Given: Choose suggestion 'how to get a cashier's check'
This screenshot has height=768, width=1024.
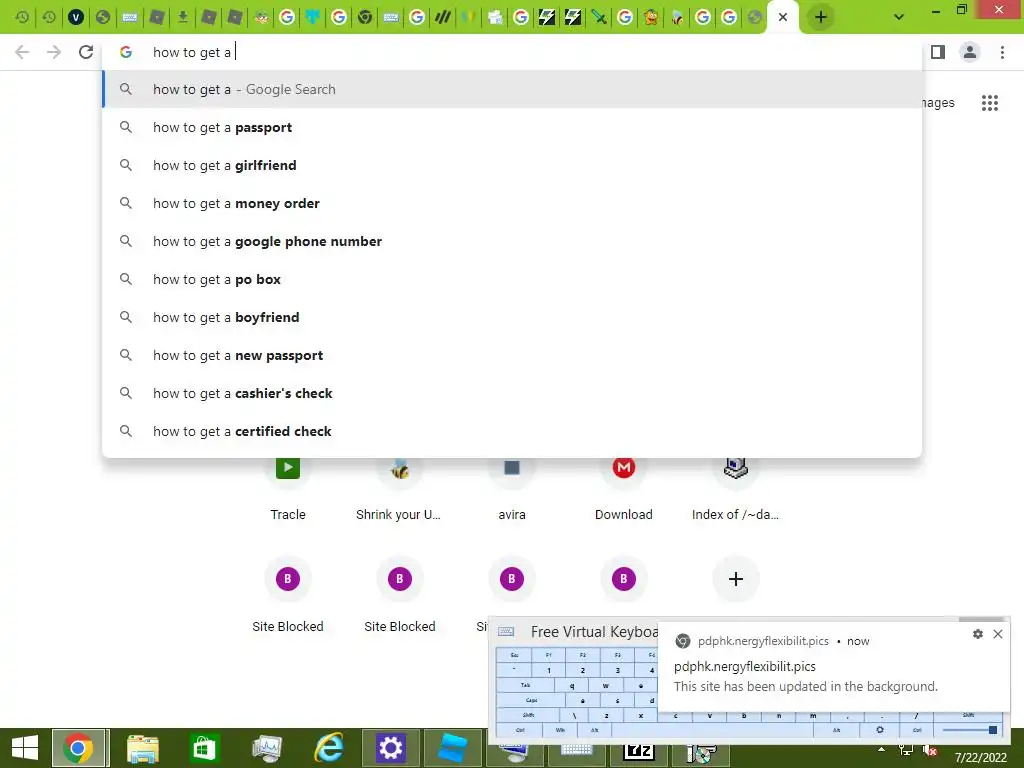Looking at the screenshot, I should pyautogui.click(x=512, y=393).
